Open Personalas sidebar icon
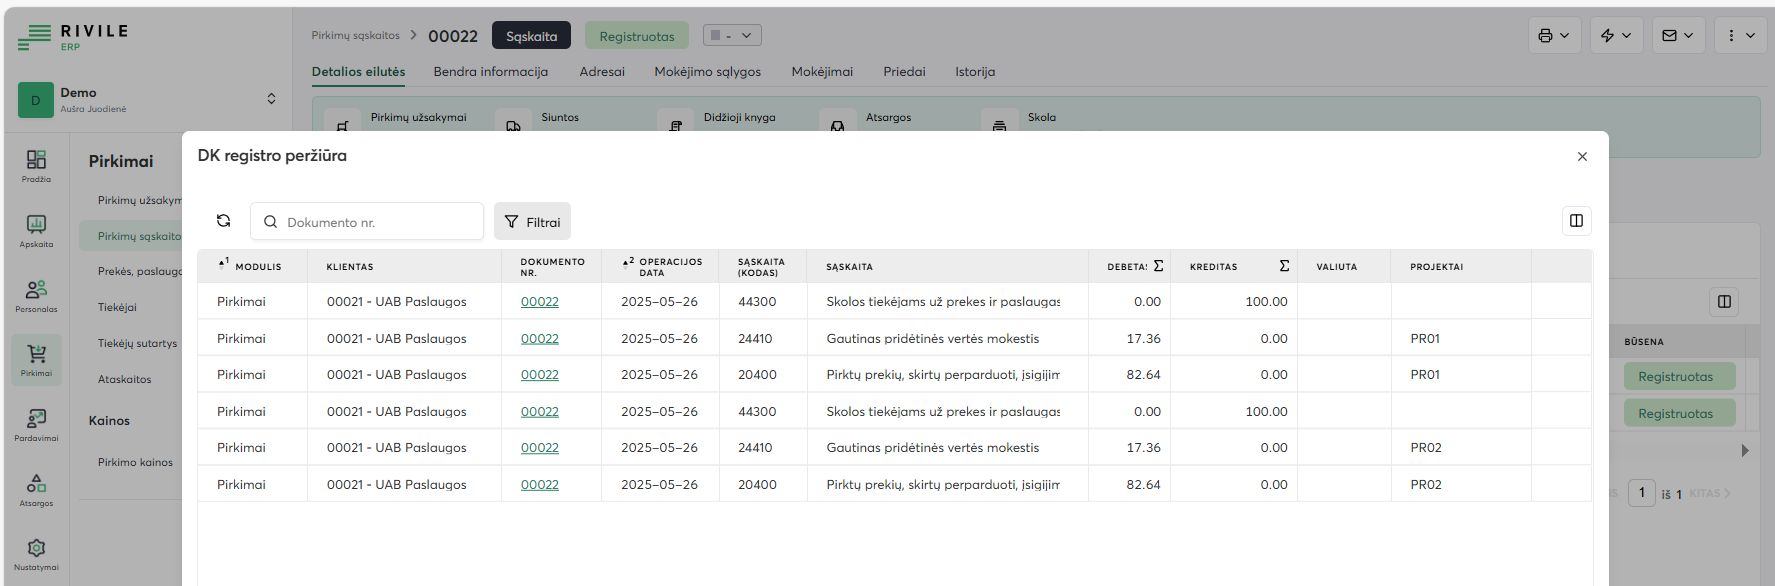 (36, 294)
